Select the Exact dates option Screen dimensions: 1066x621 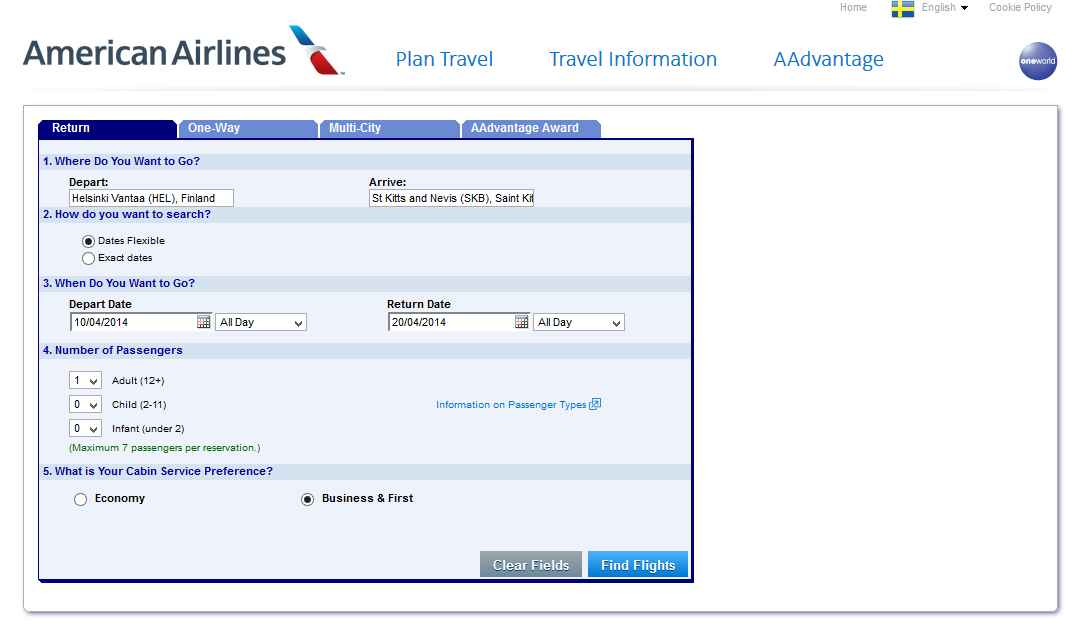pyautogui.click(x=89, y=258)
